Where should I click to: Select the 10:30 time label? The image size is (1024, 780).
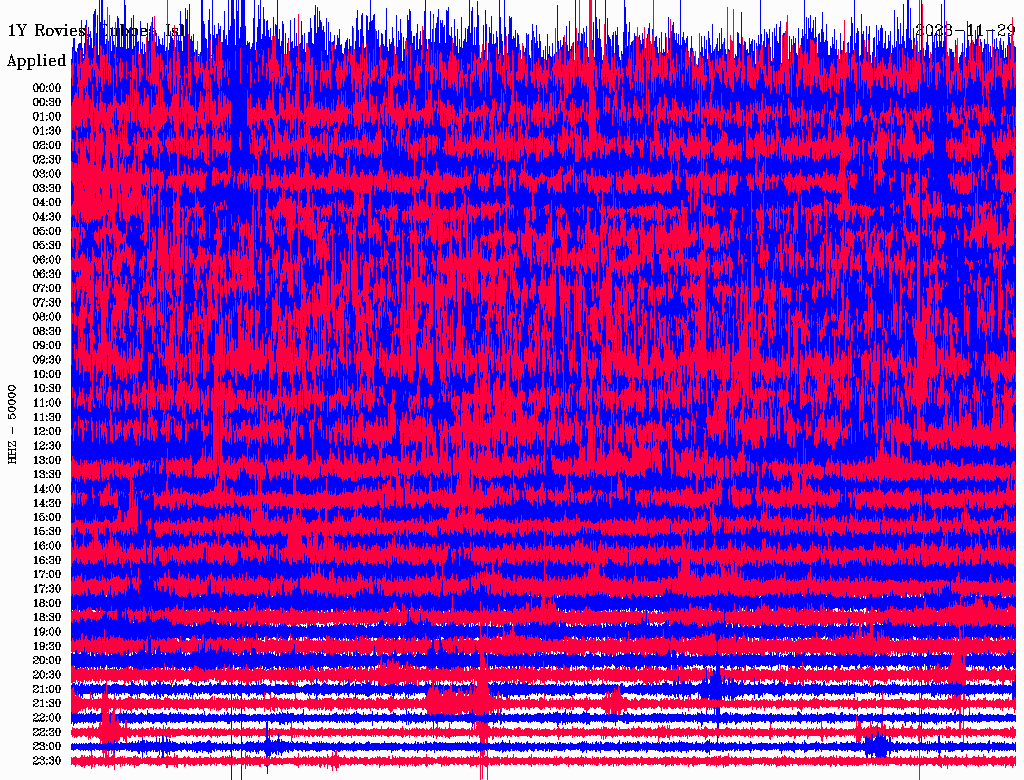(47, 389)
